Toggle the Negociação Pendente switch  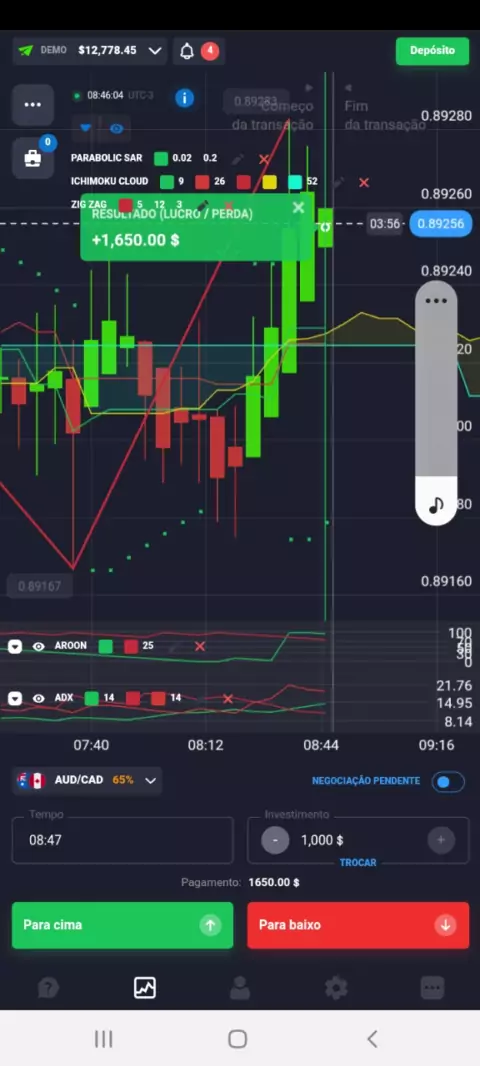(x=448, y=782)
